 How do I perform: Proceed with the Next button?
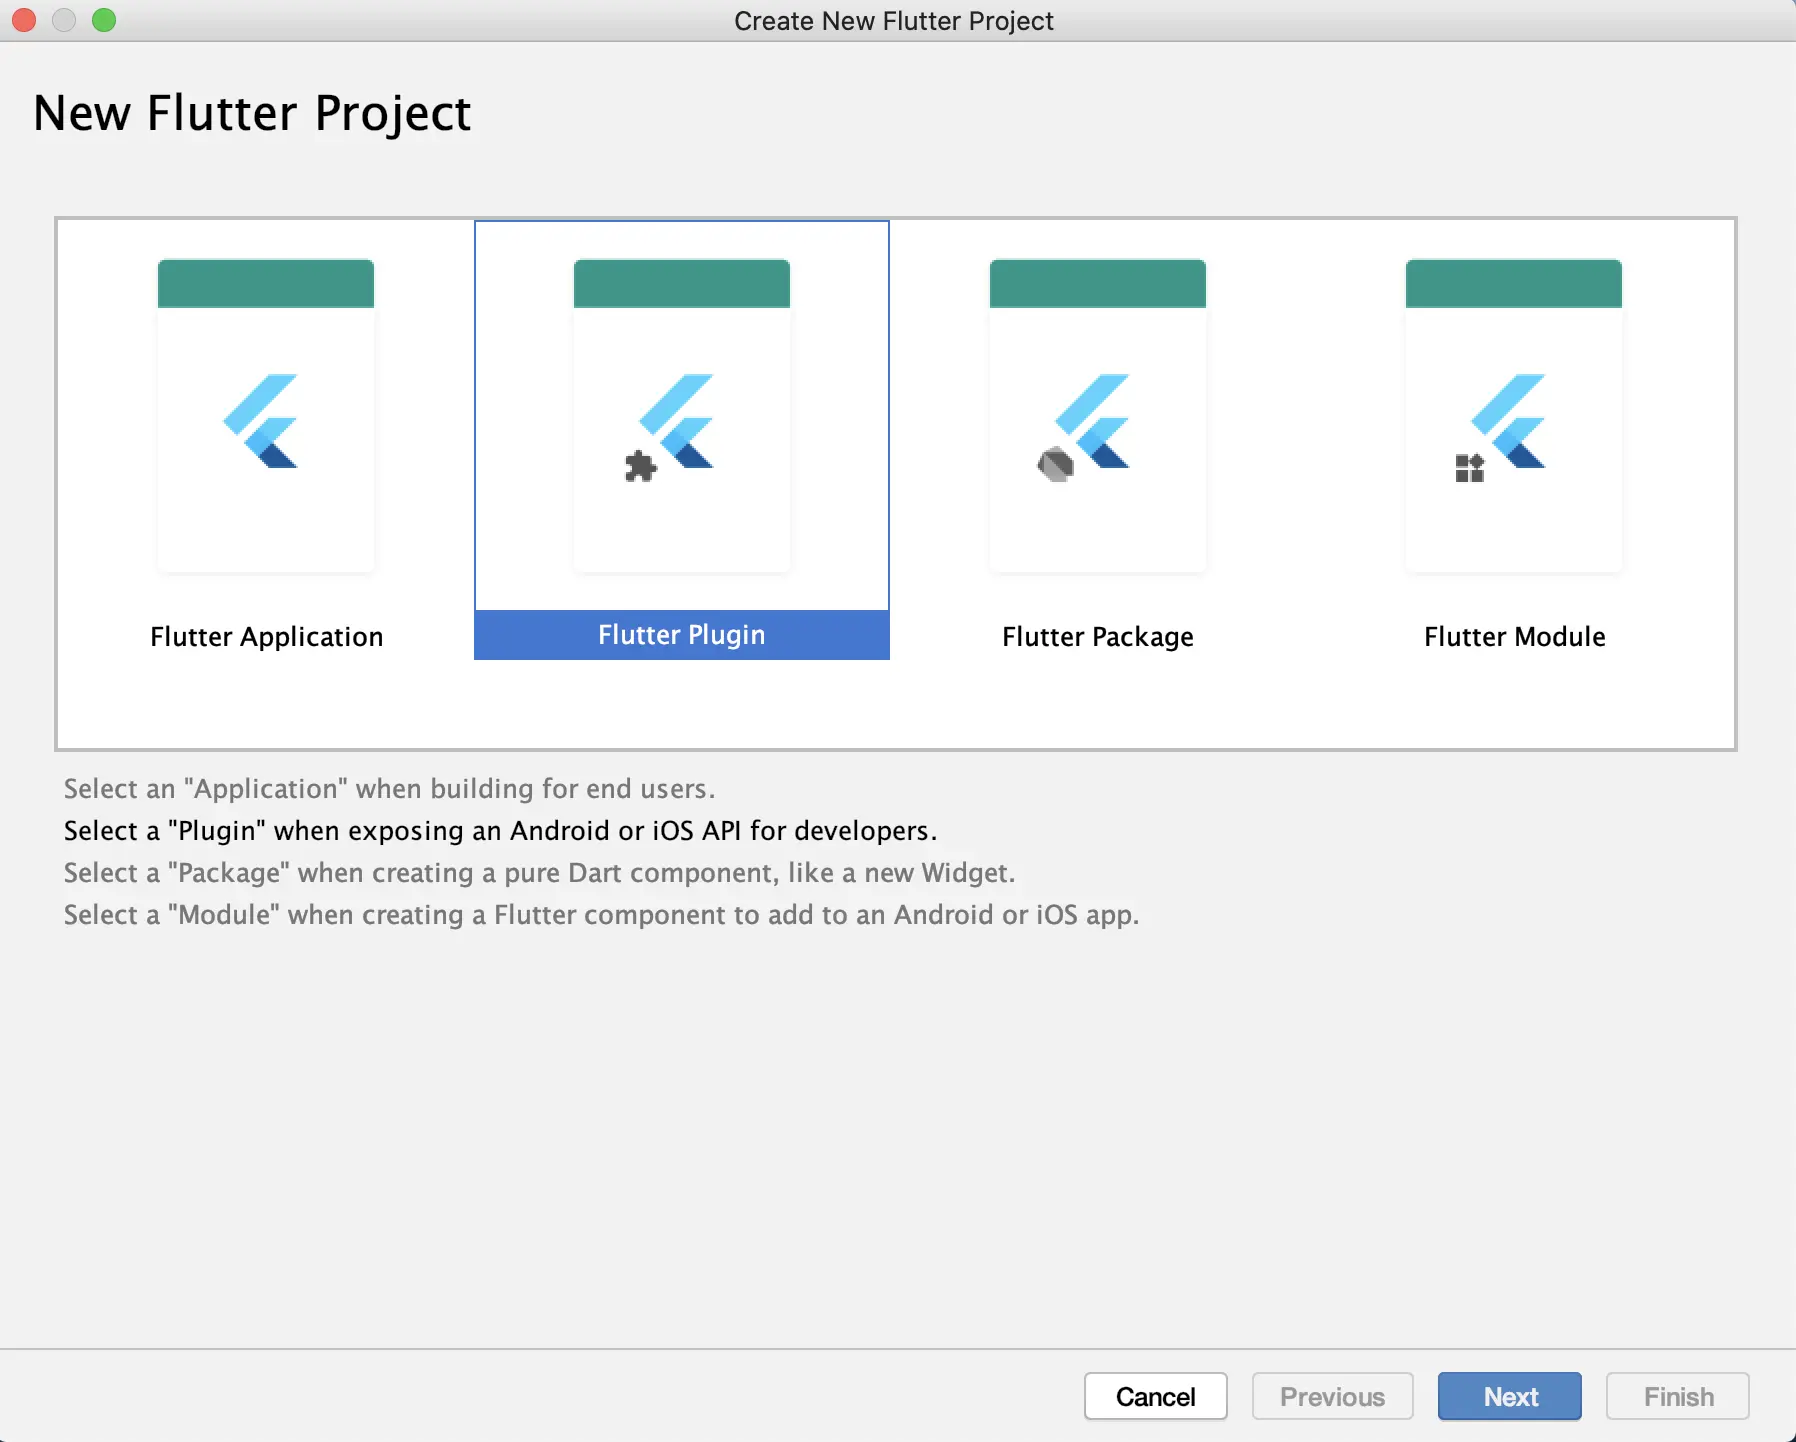tap(1510, 1396)
